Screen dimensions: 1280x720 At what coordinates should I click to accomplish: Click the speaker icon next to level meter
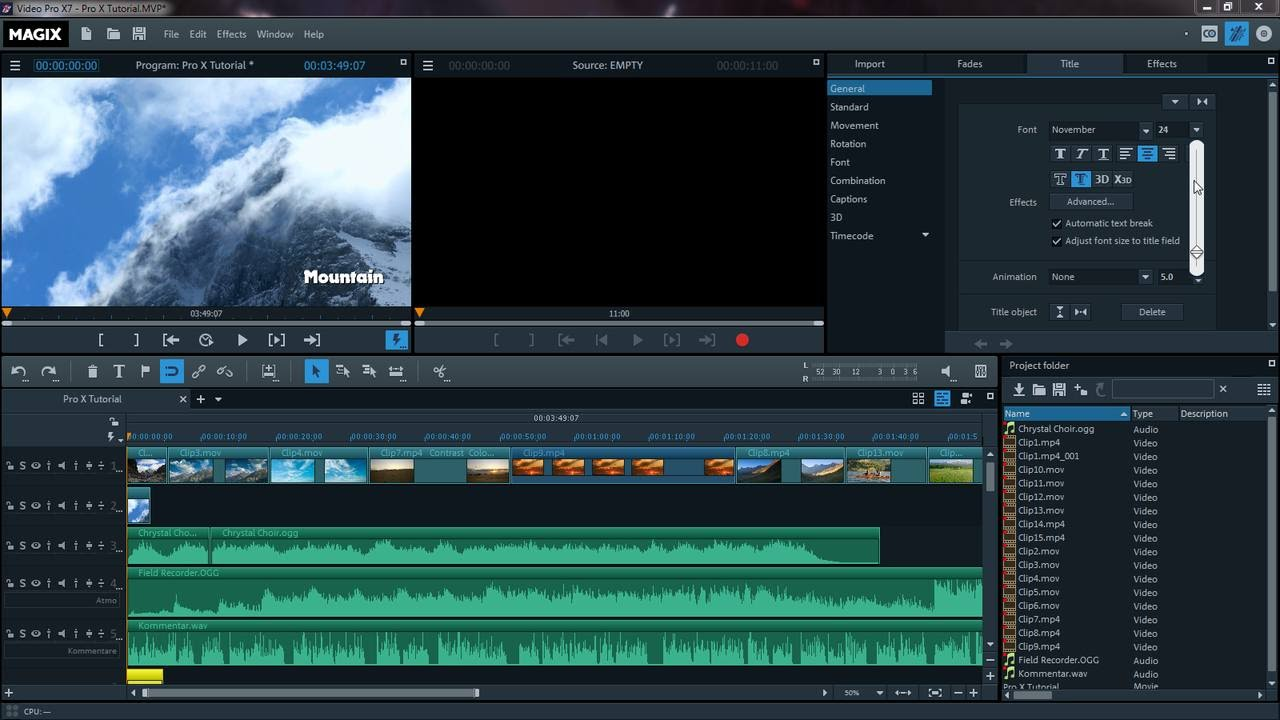947,371
